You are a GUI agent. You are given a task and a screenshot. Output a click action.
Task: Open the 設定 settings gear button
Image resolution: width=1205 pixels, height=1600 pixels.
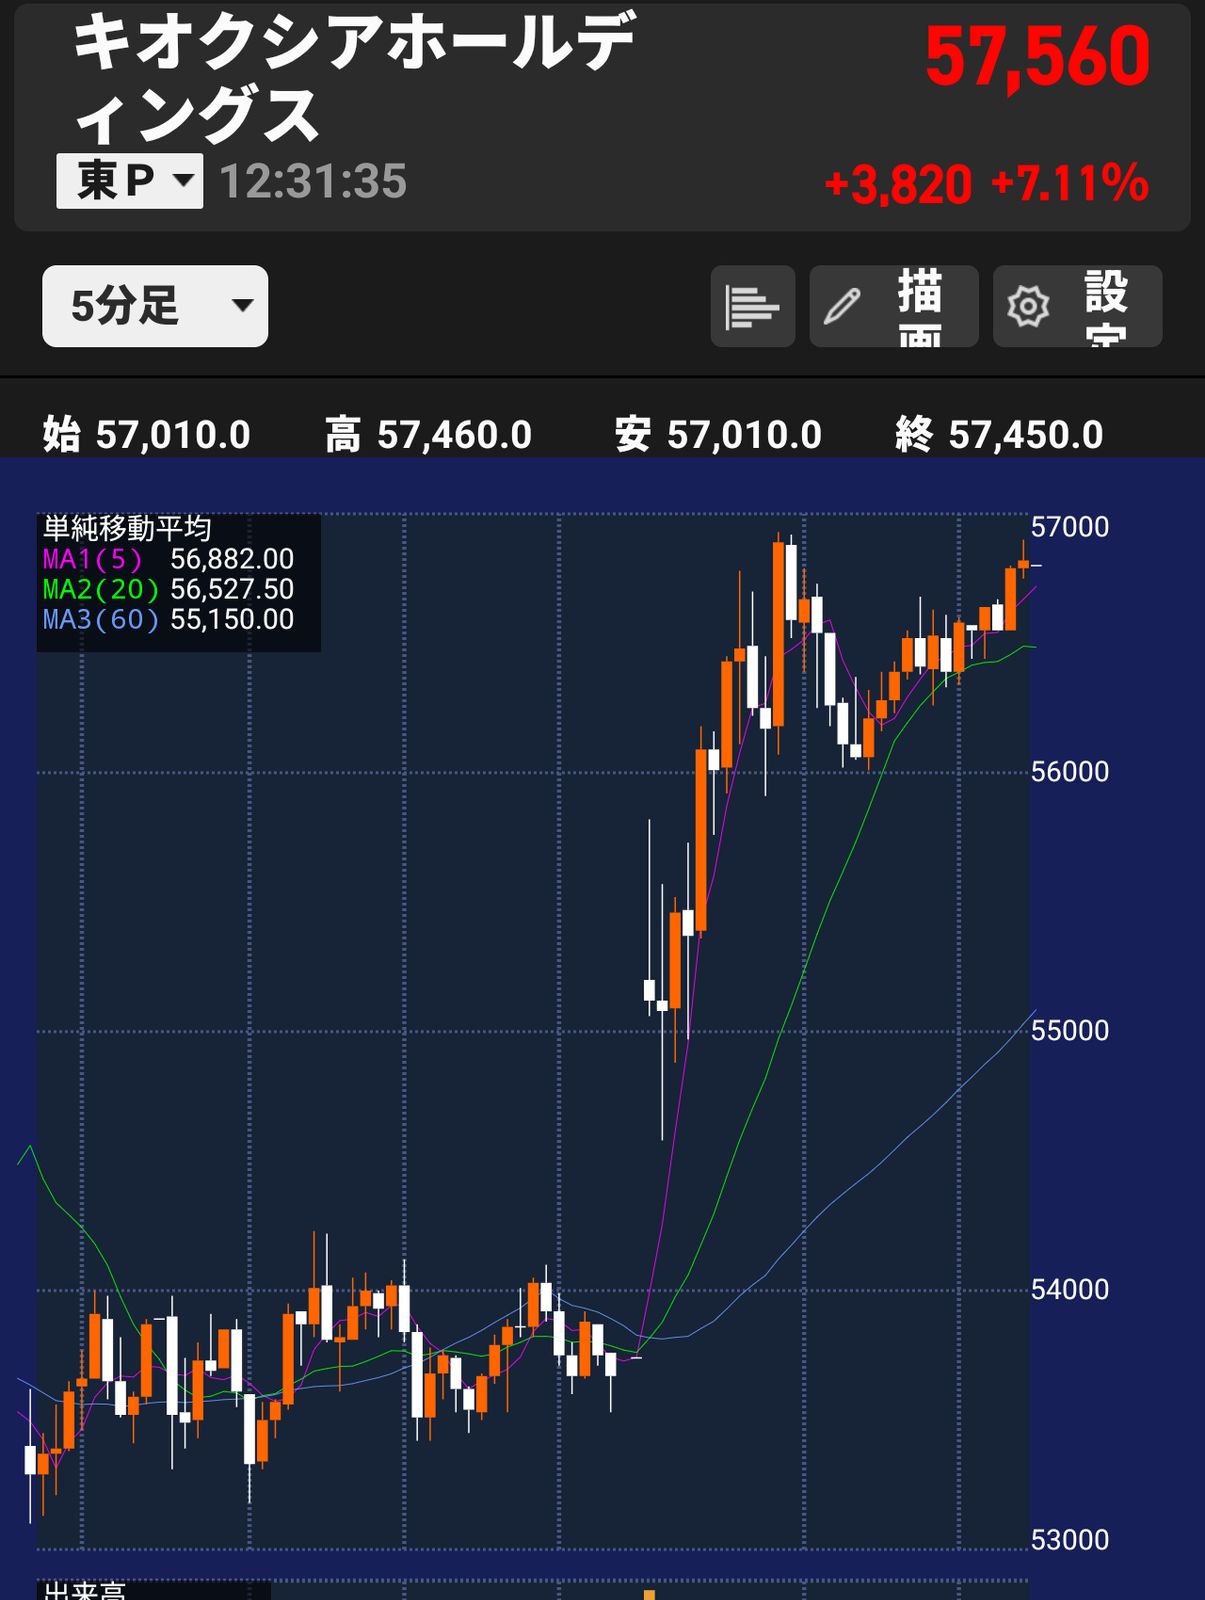[x=1077, y=306]
